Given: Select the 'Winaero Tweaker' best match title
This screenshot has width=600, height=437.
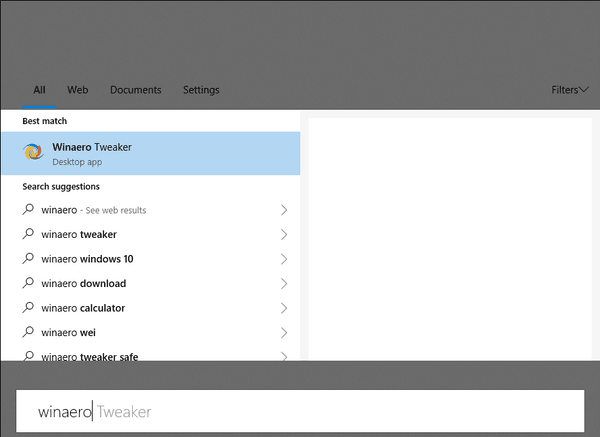Looking at the screenshot, I should [92, 147].
